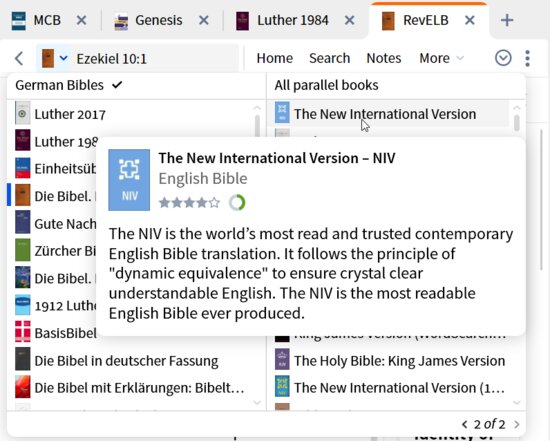Click the German Bibles list scrollbar
This screenshot has height=441, width=550.
pos(257,126)
